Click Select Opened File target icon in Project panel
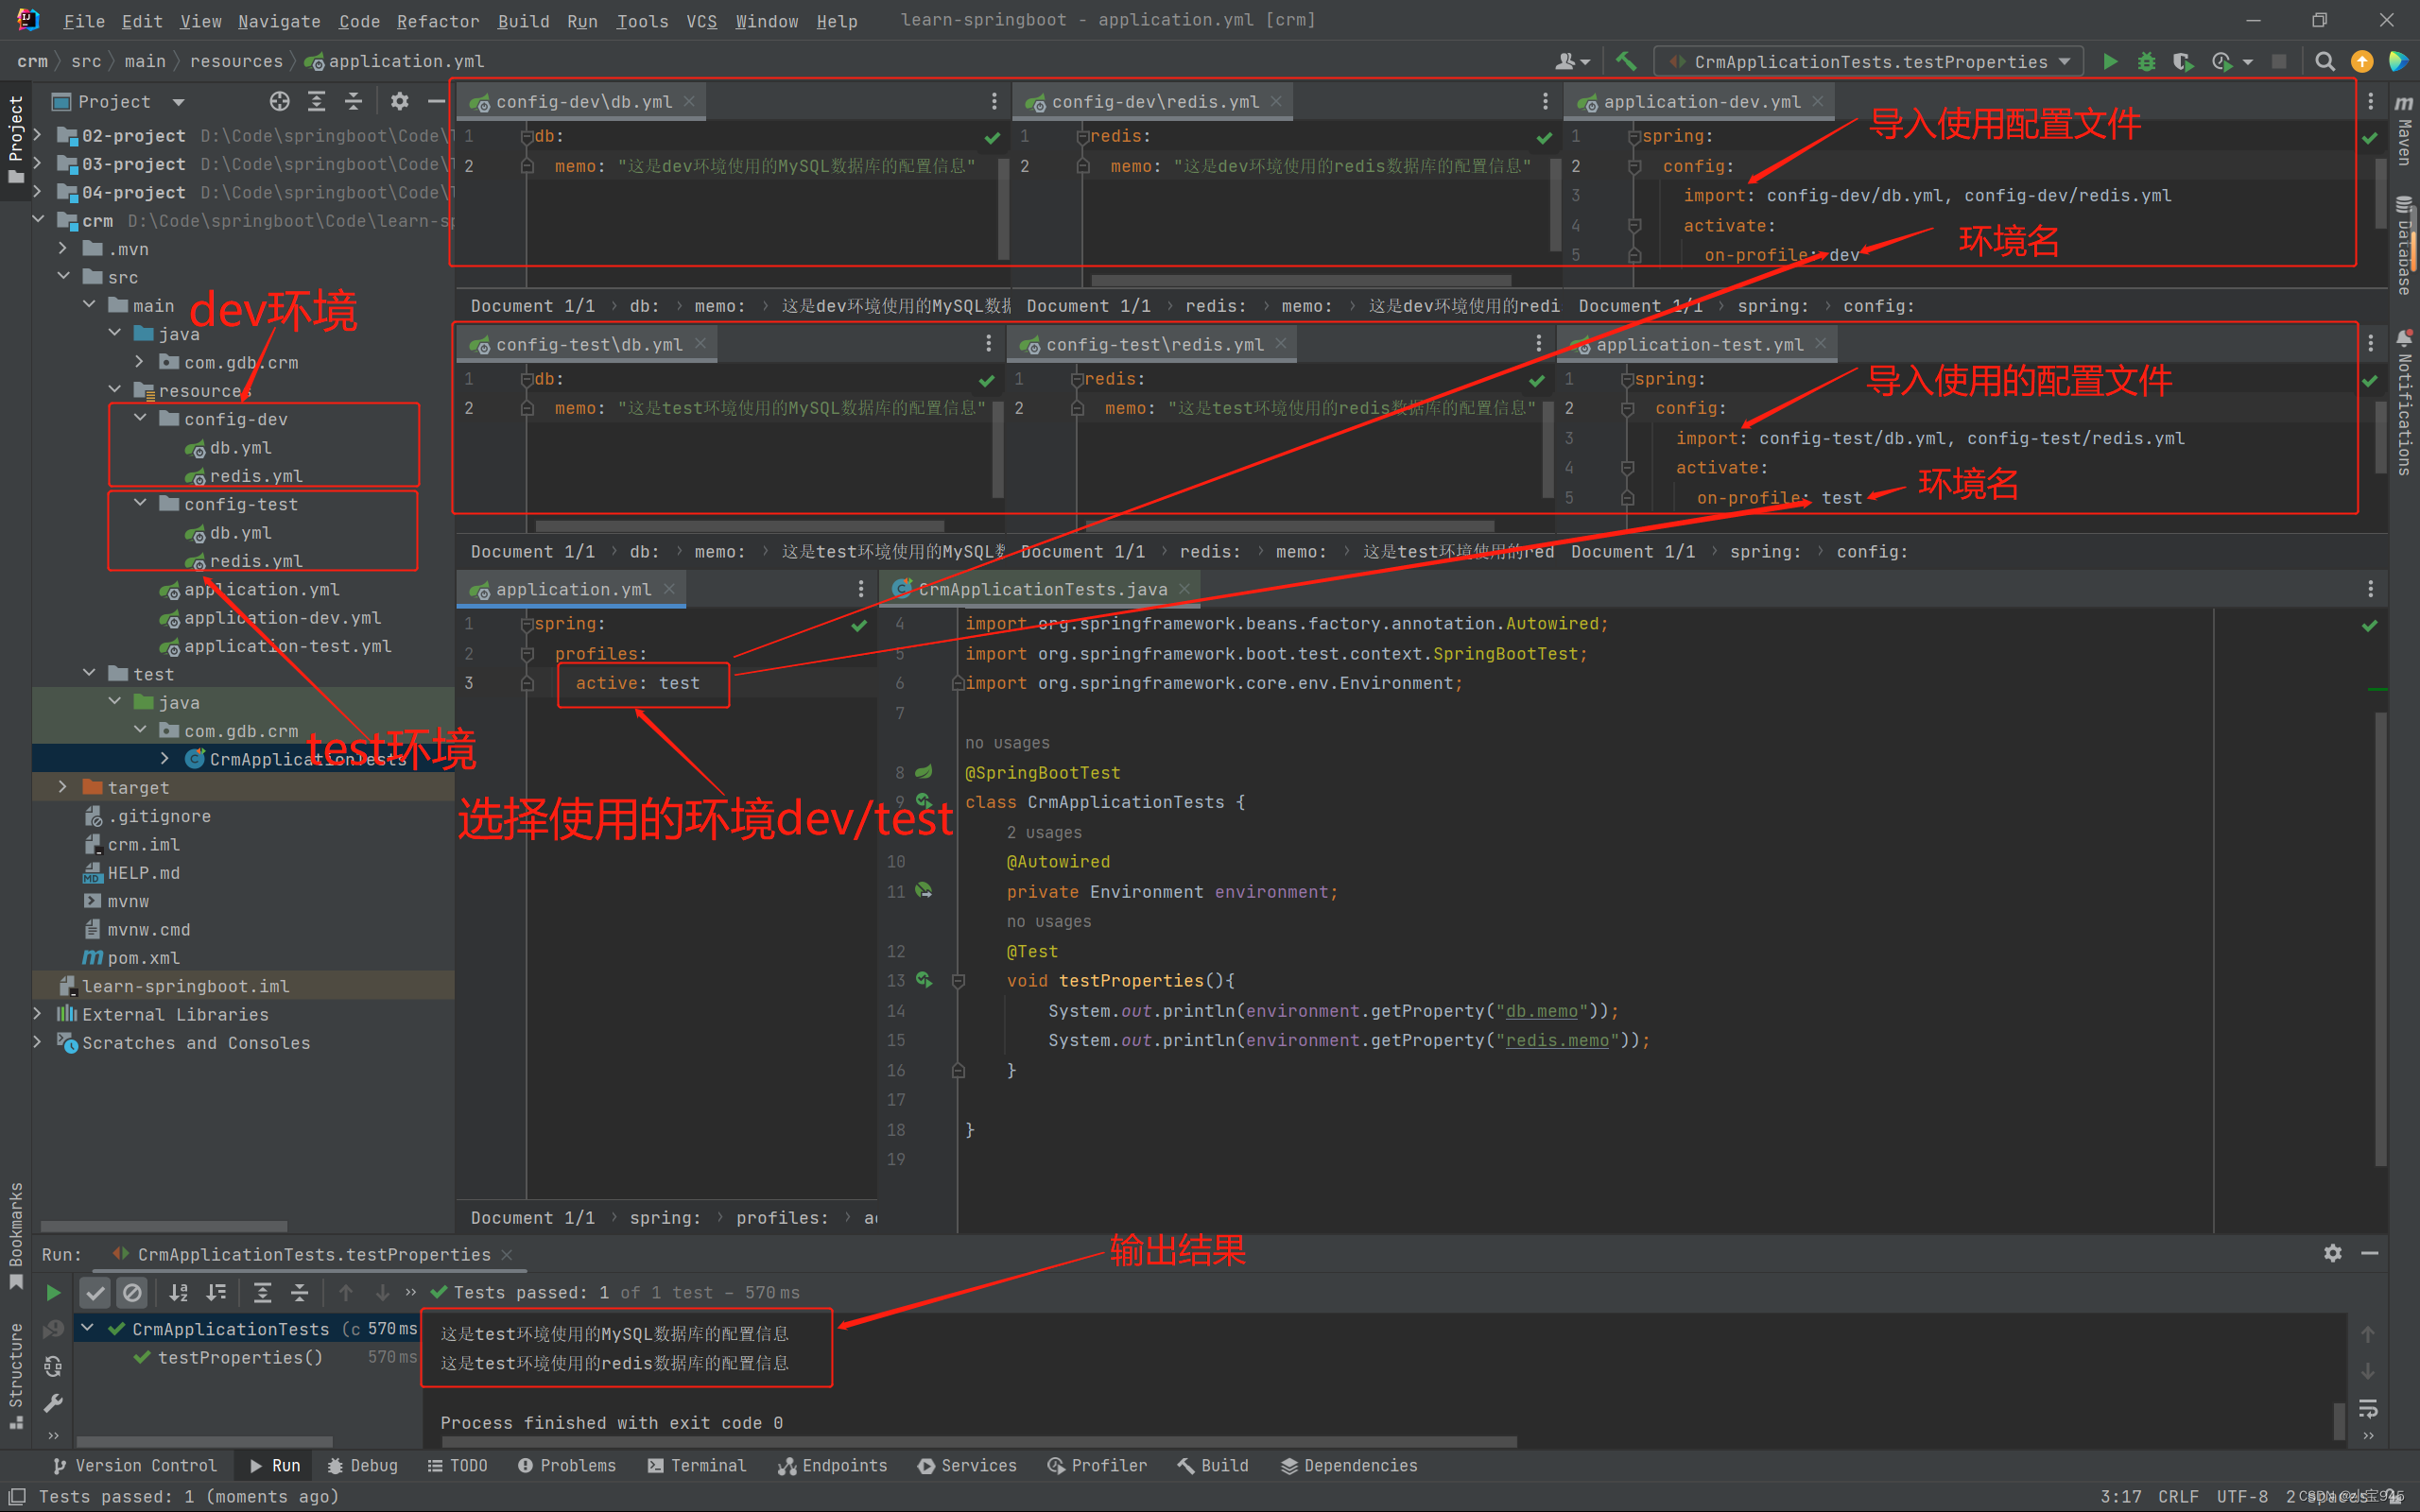Image resolution: width=2420 pixels, height=1512 pixels. (280, 101)
